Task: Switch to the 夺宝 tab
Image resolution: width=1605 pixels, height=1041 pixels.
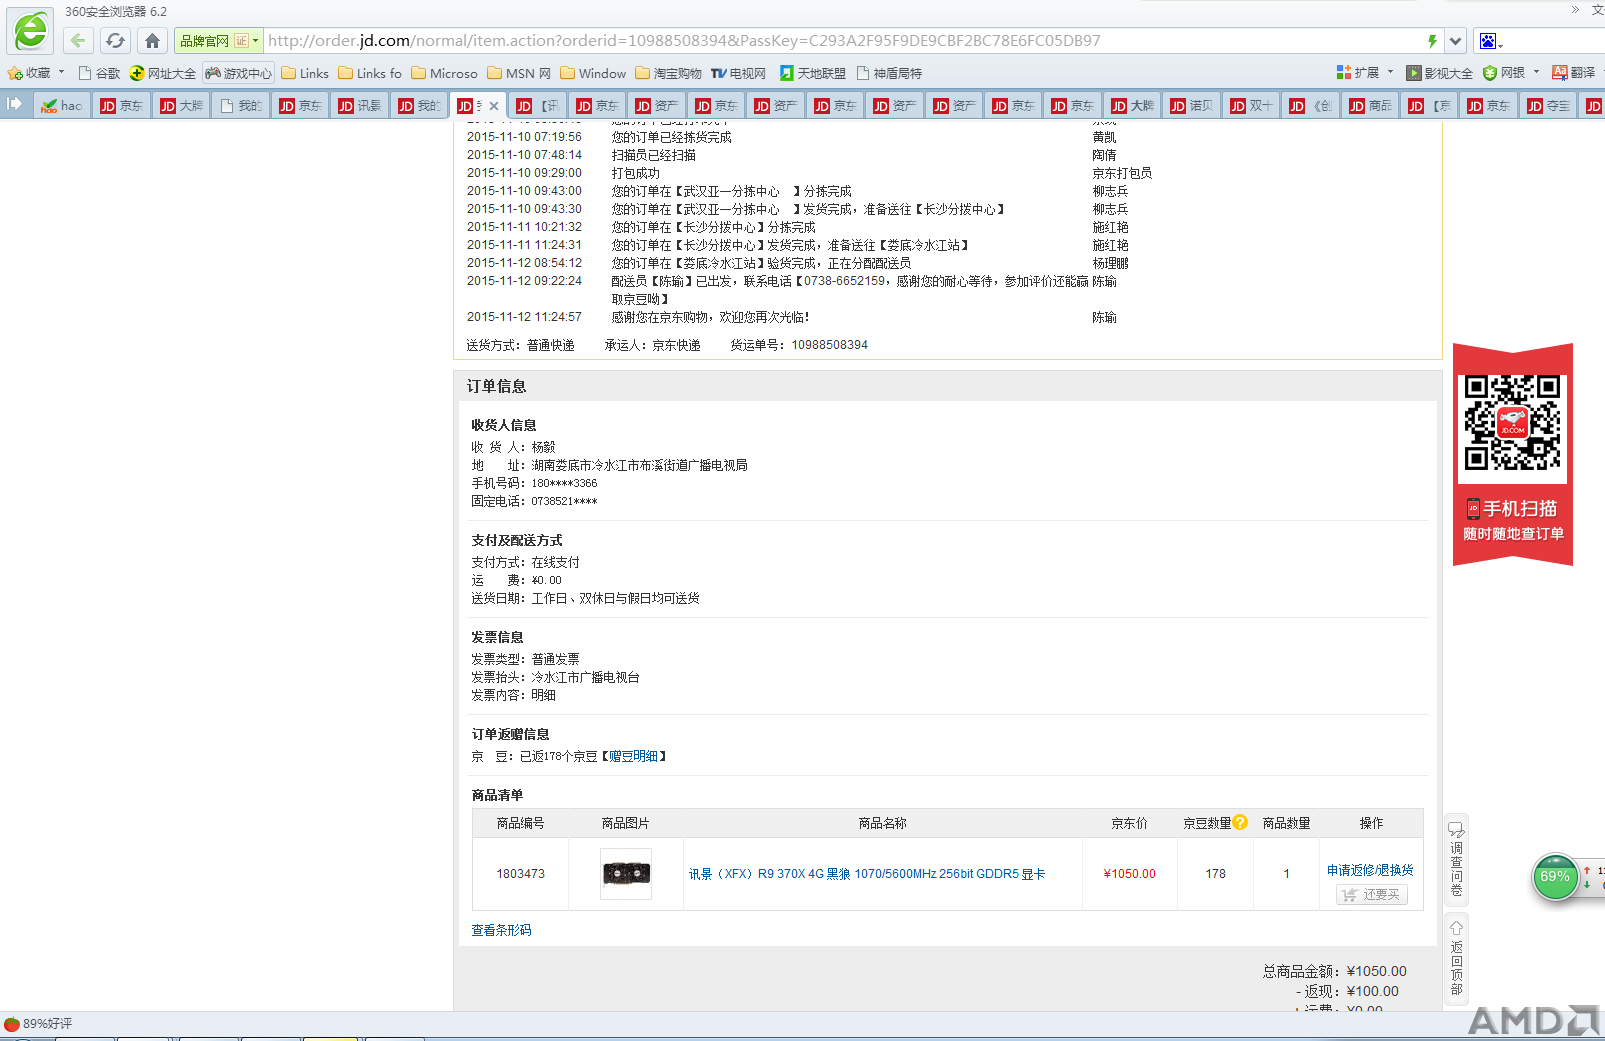Action: (x=1548, y=105)
